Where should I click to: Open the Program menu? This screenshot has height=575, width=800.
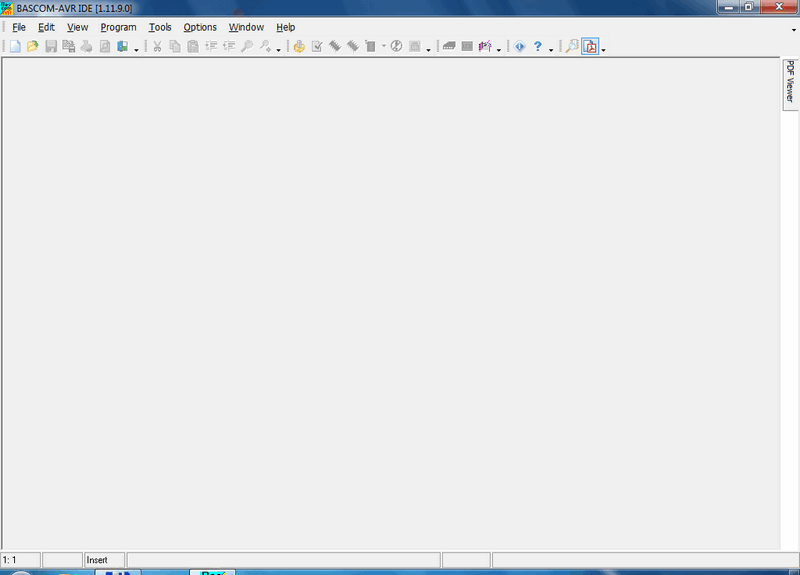tap(118, 28)
